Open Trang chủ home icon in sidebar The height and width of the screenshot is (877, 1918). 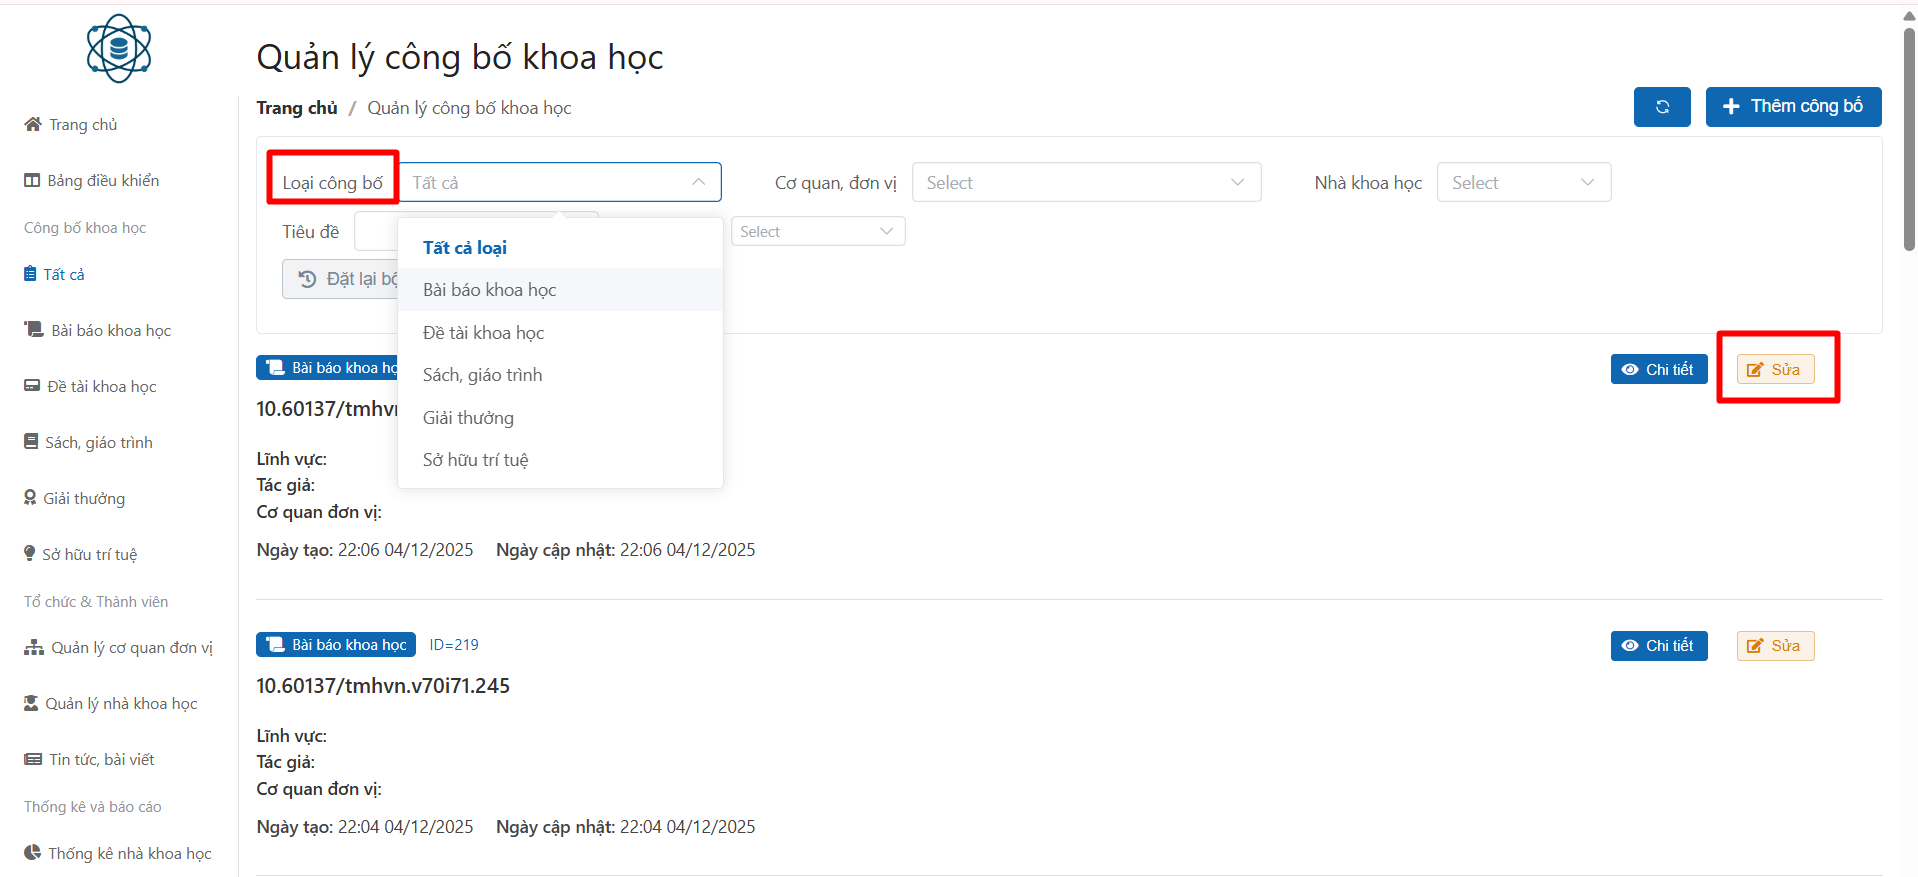pos(70,125)
